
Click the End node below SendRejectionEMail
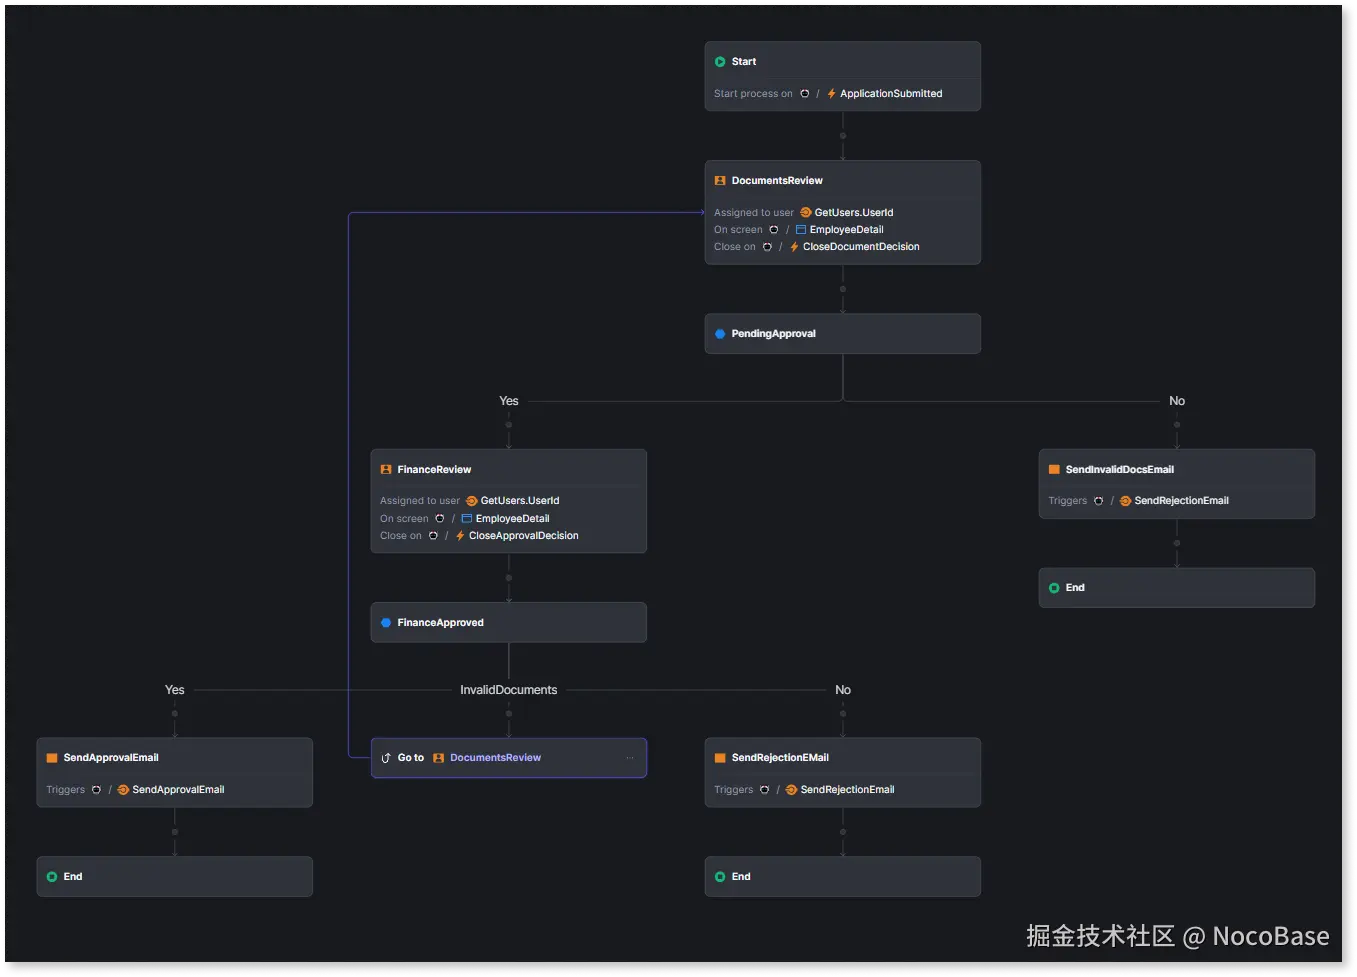(843, 876)
